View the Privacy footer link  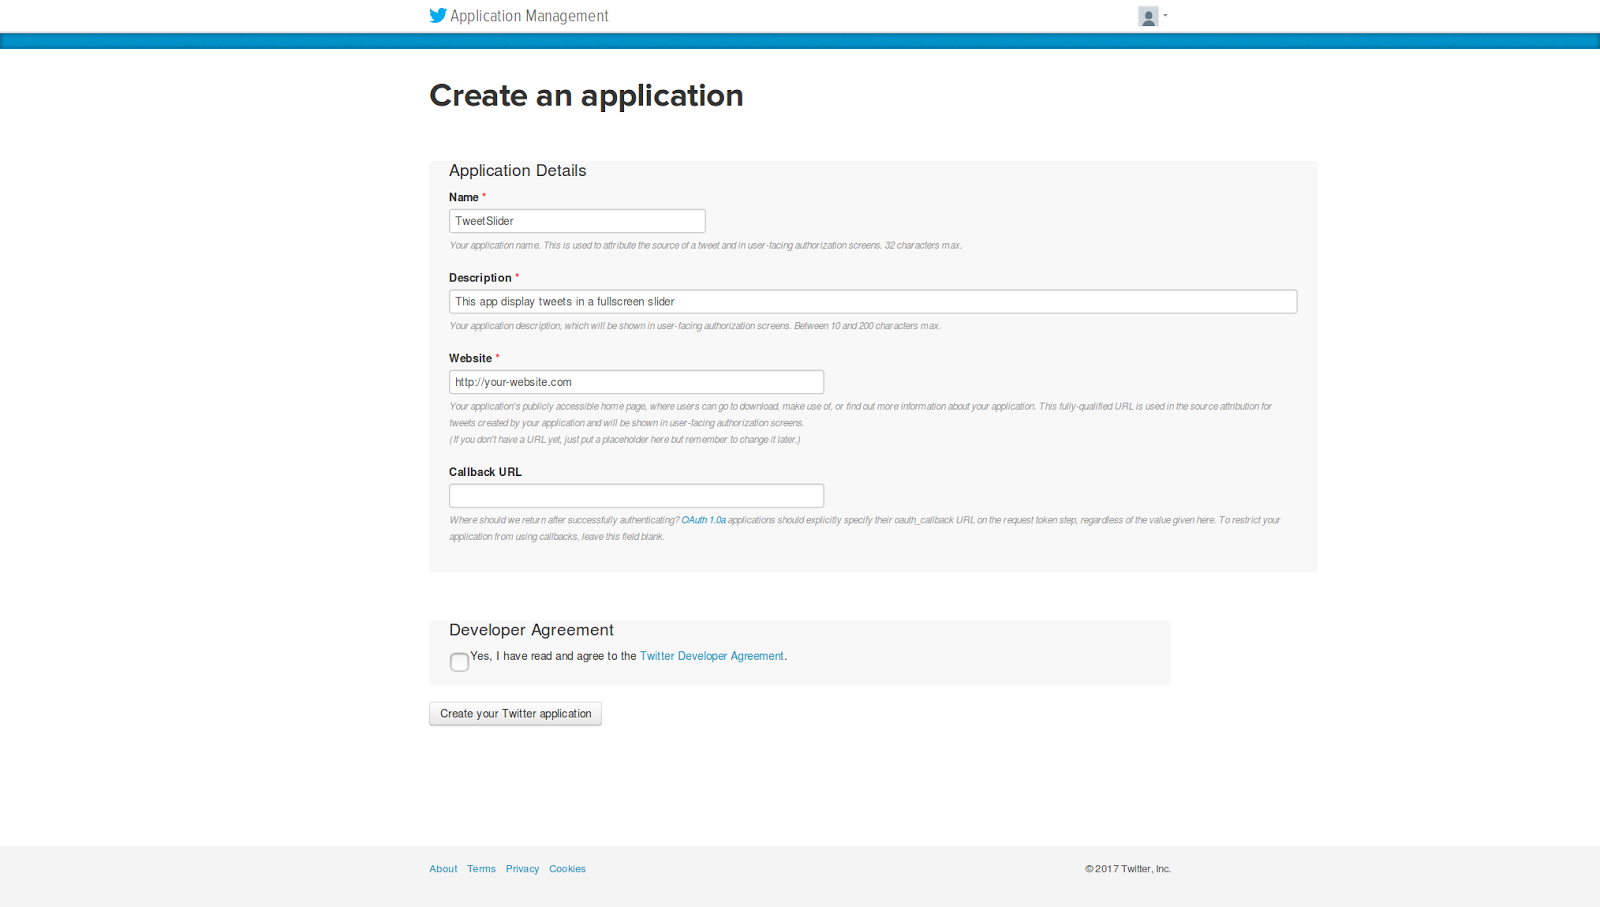point(522,869)
